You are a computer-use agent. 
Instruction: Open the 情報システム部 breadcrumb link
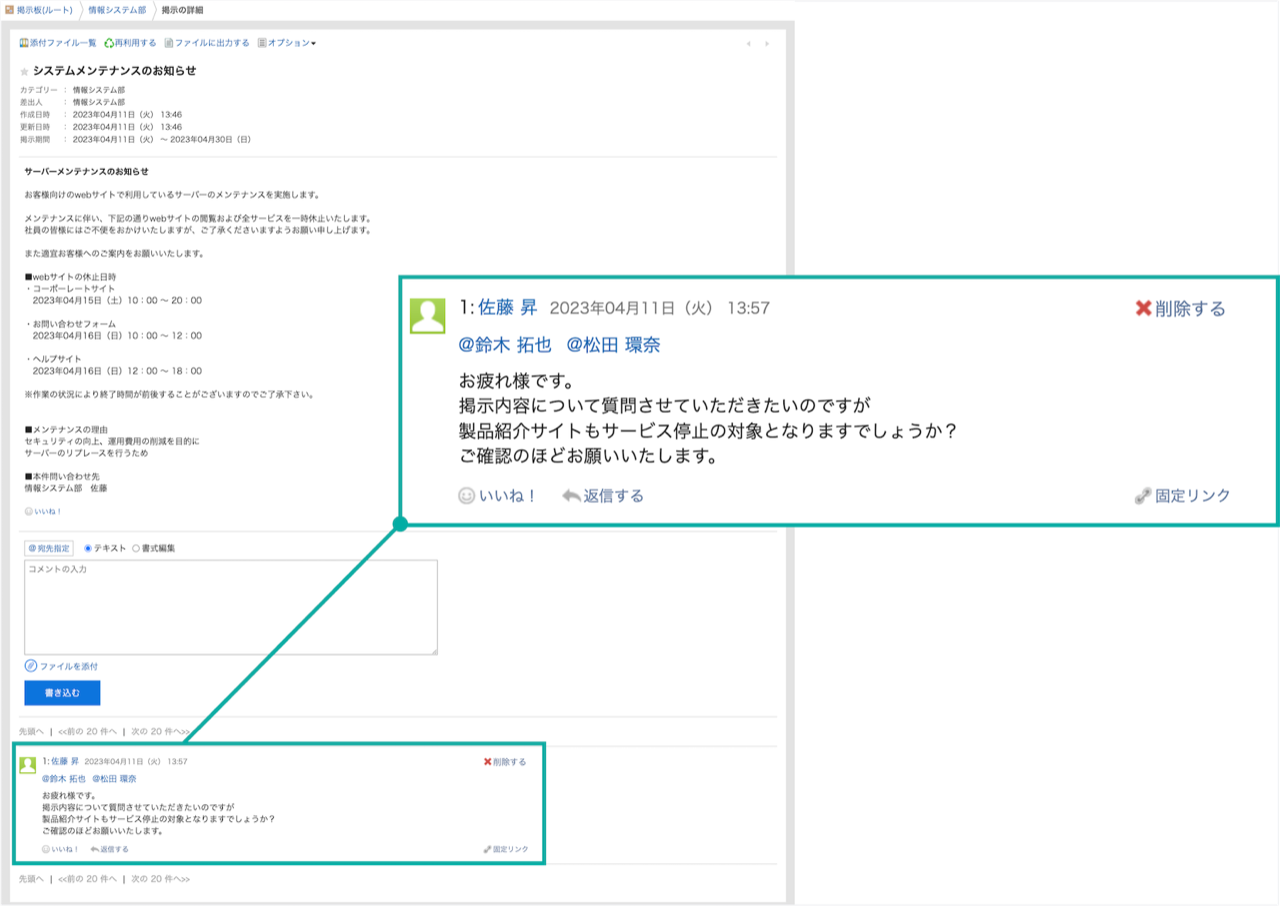tap(117, 9)
